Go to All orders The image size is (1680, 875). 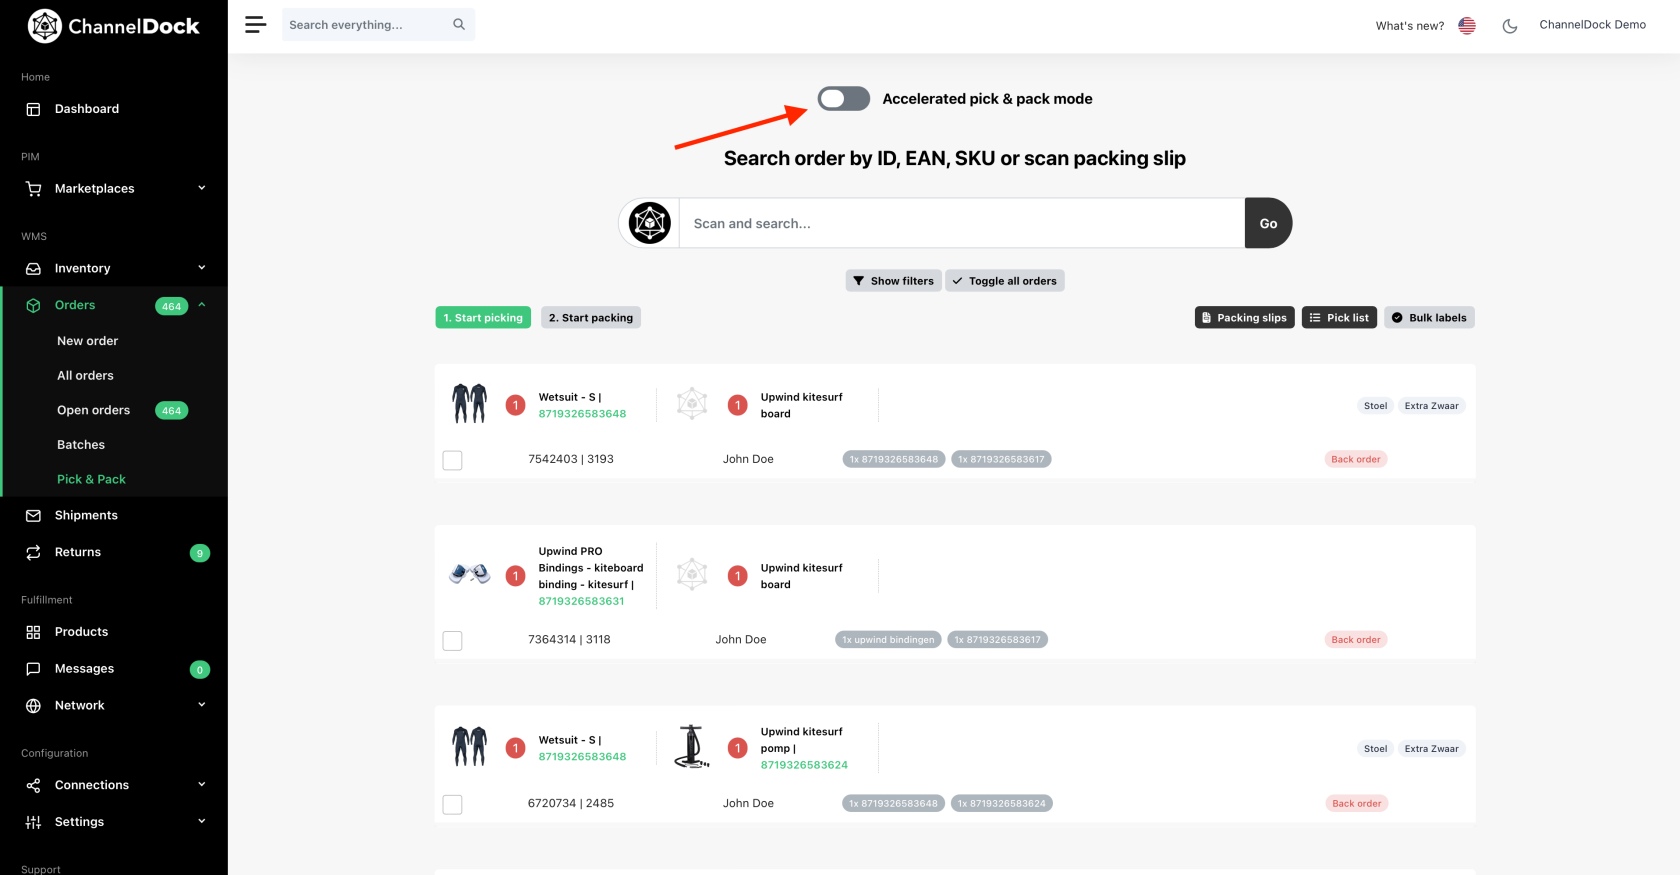[85, 376]
